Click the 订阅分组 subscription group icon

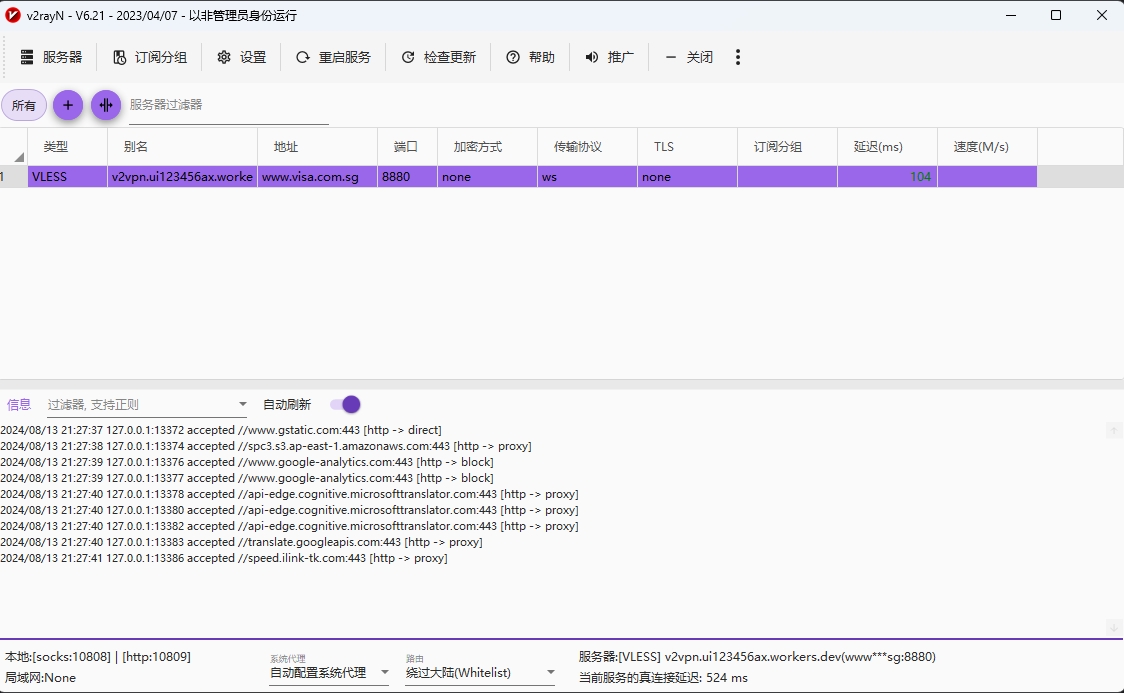click(120, 57)
